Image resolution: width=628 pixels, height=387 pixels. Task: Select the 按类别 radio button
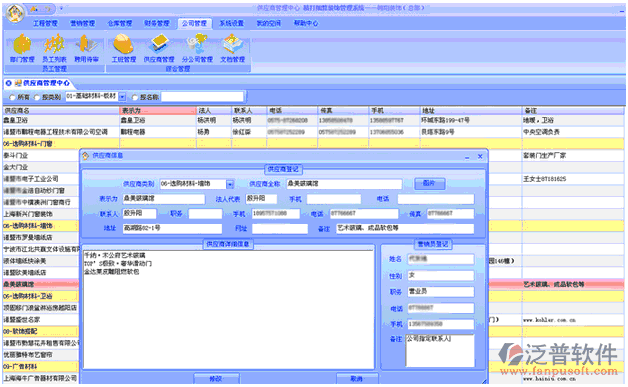coord(37,97)
